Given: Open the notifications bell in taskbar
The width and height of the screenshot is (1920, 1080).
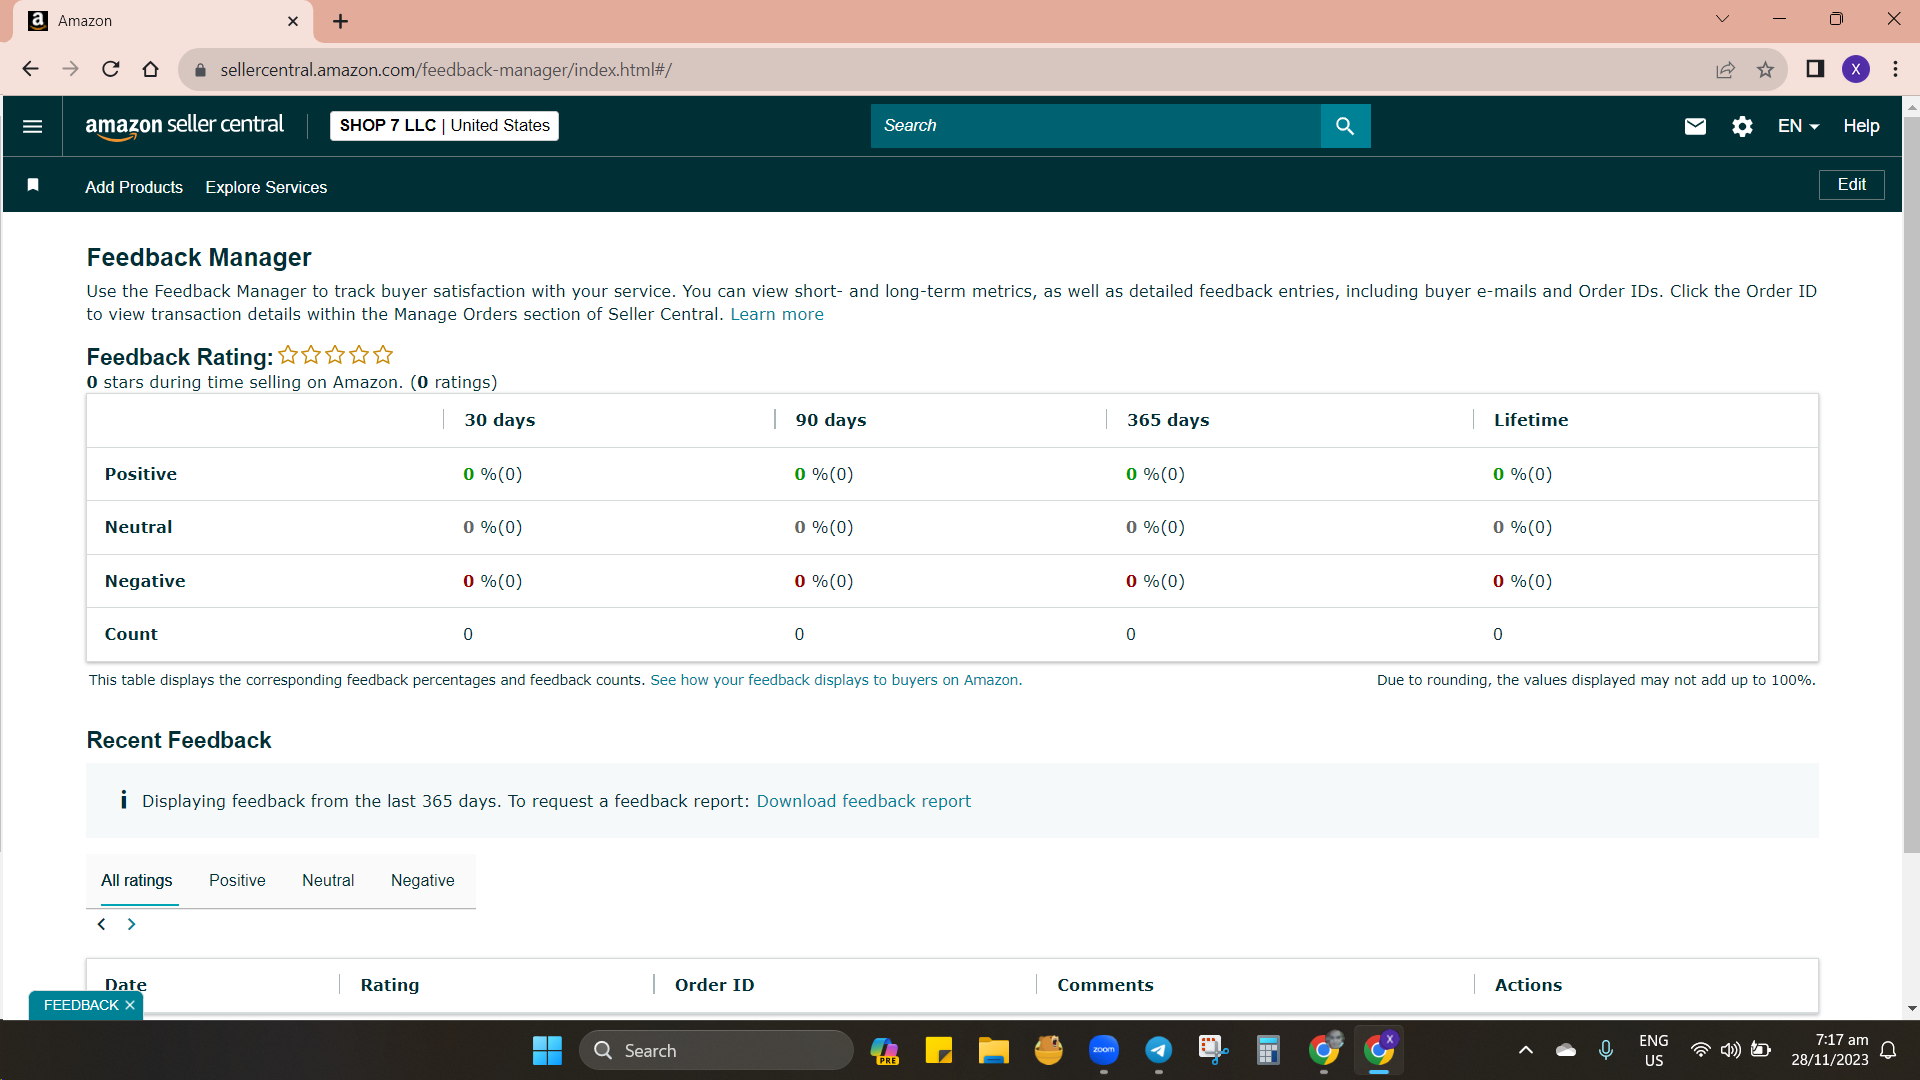Looking at the screenshot, I should (x=1888, y=1050).
